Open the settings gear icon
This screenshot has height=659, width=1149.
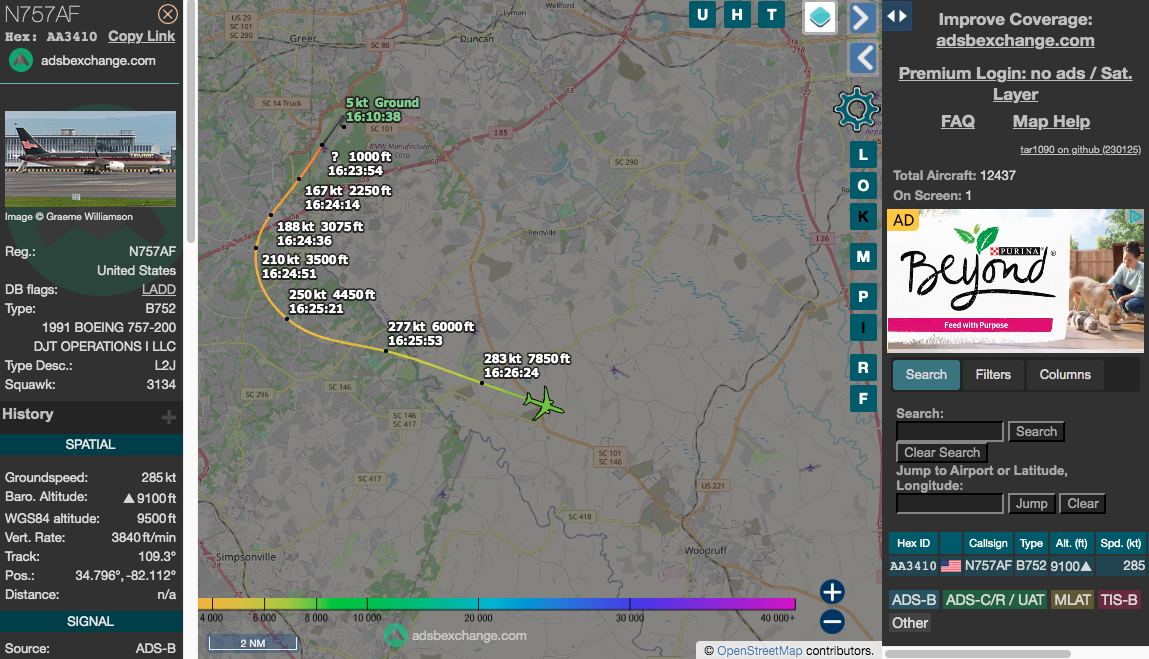tap(856, 109)
